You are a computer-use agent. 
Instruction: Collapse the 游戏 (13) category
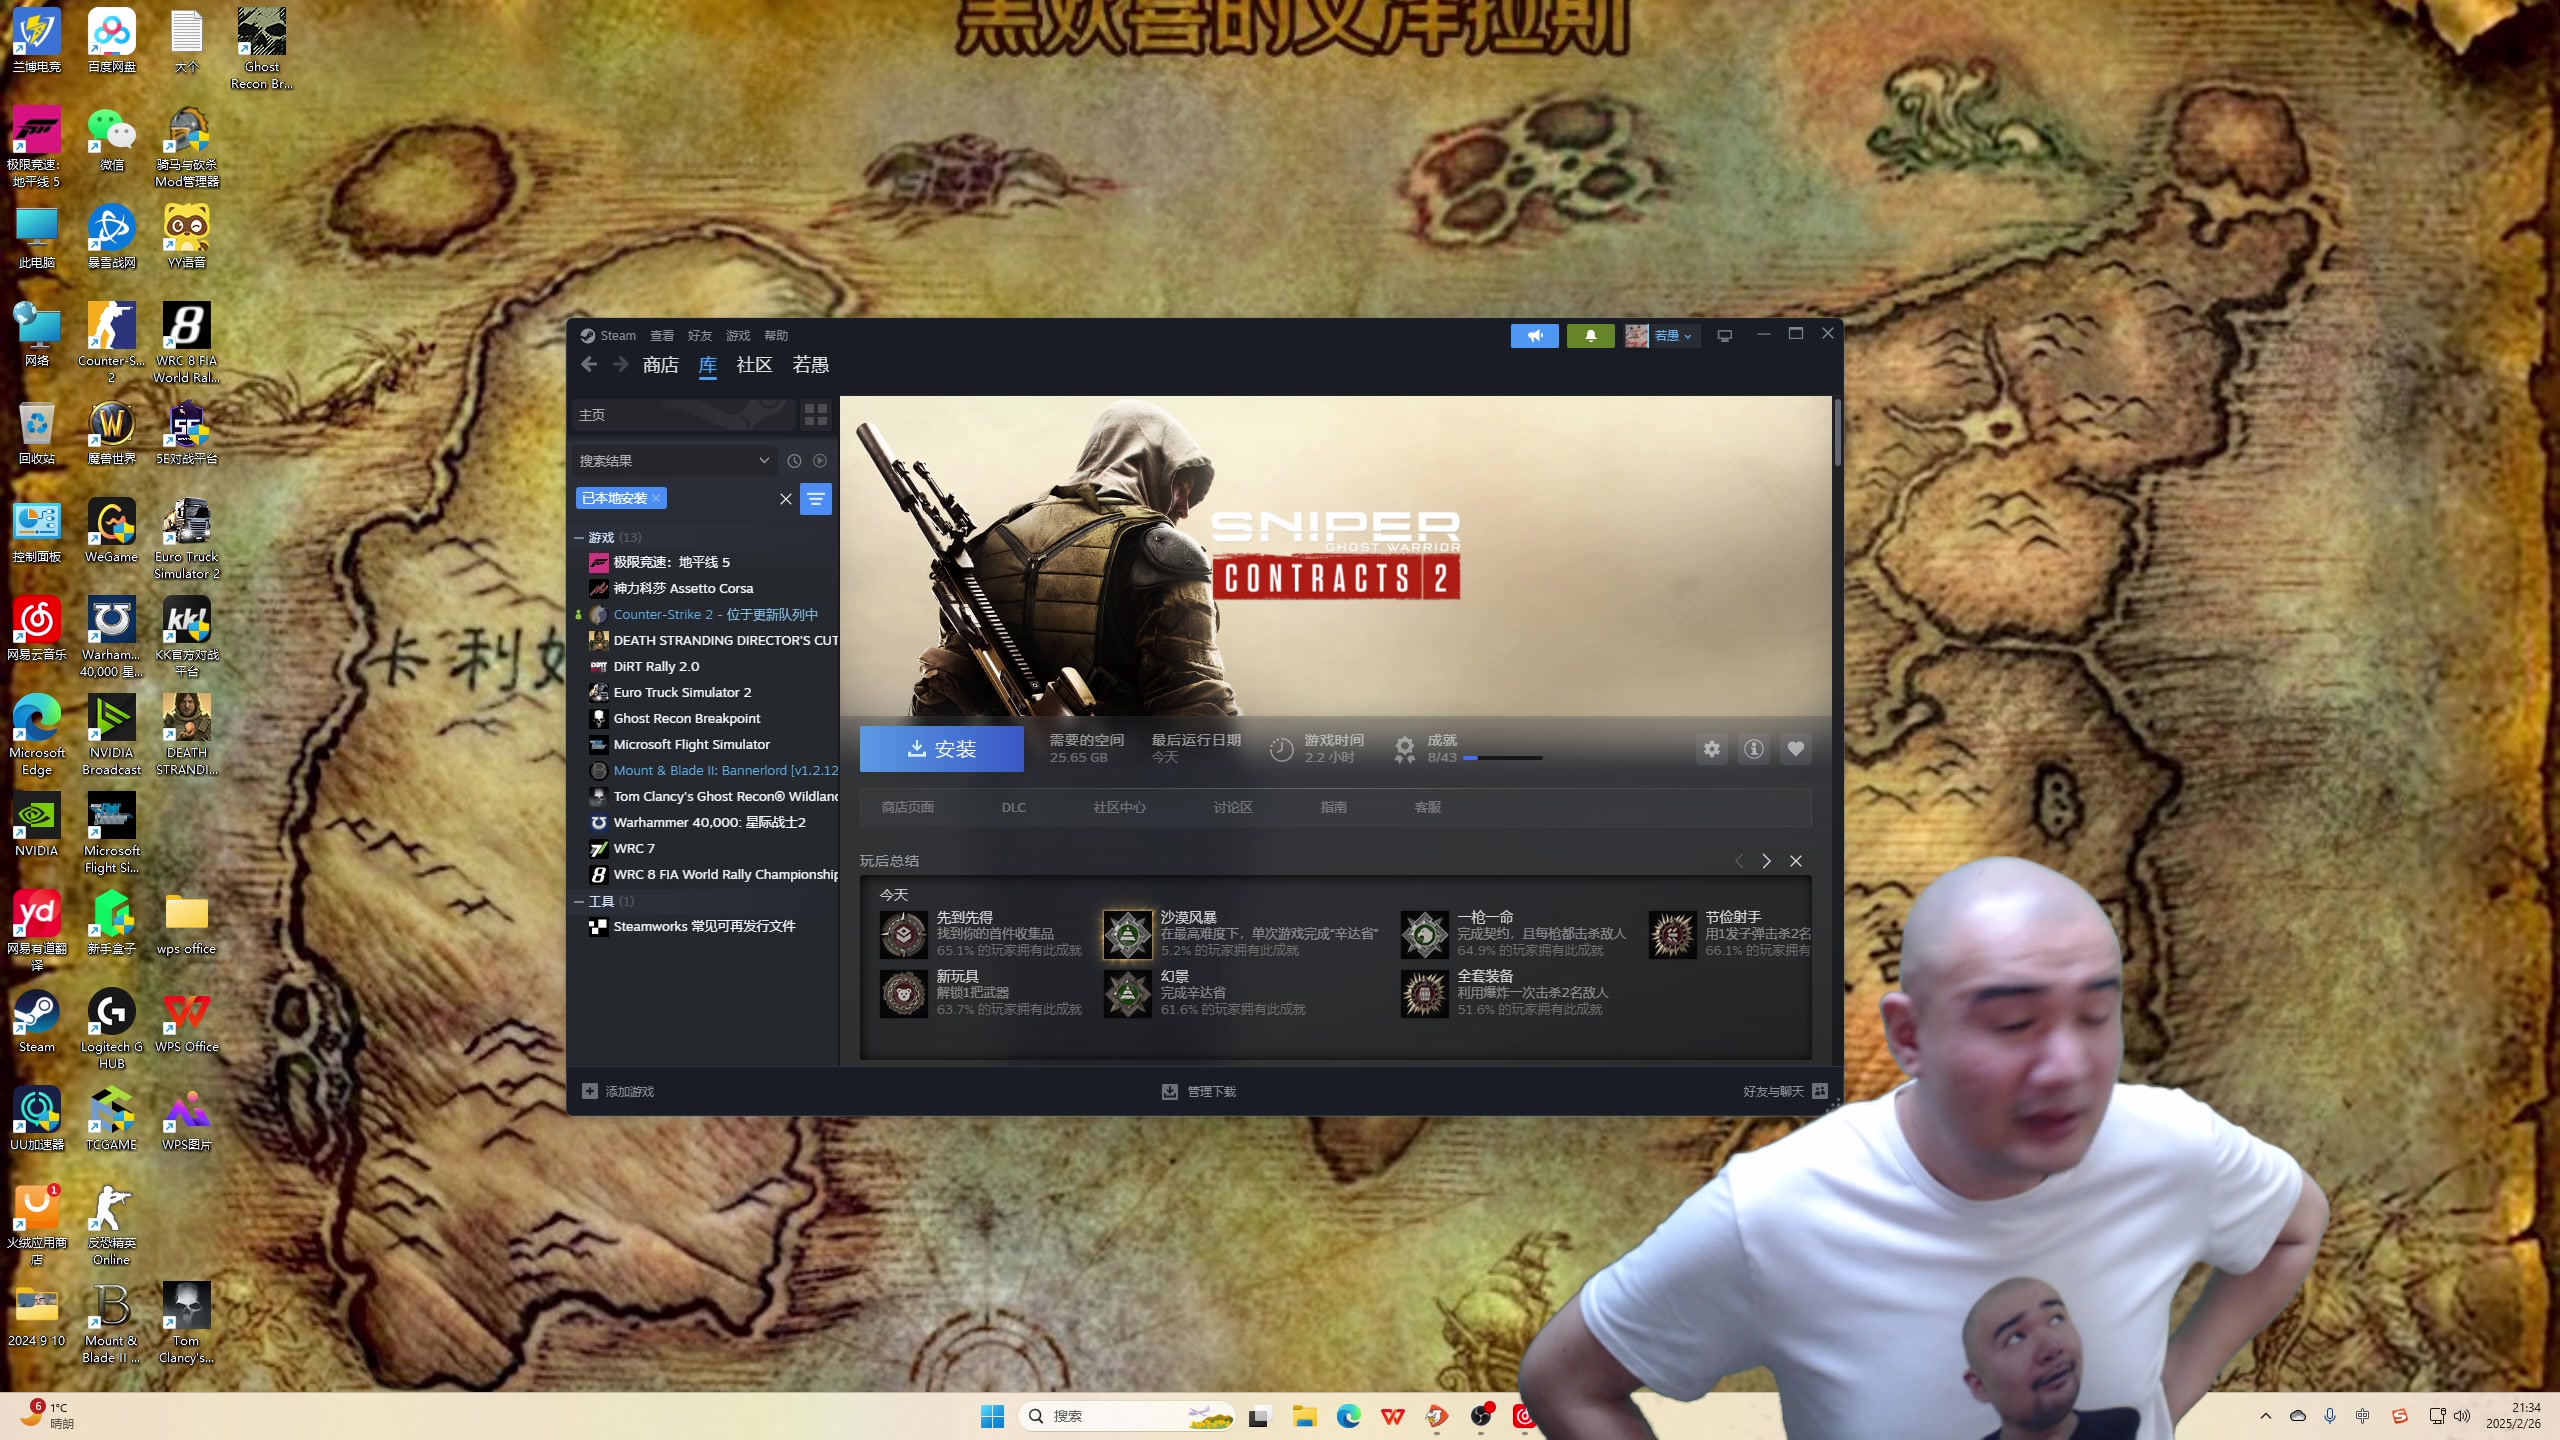(x=579, y=538)
